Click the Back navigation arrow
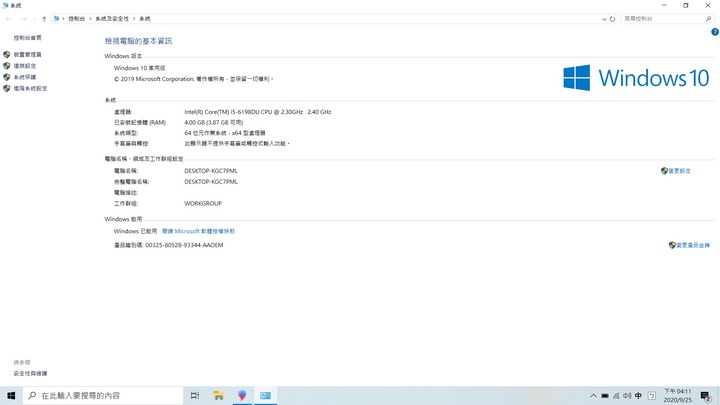The height and width of the screenshot is (405, 720). (x=9, y=19)
